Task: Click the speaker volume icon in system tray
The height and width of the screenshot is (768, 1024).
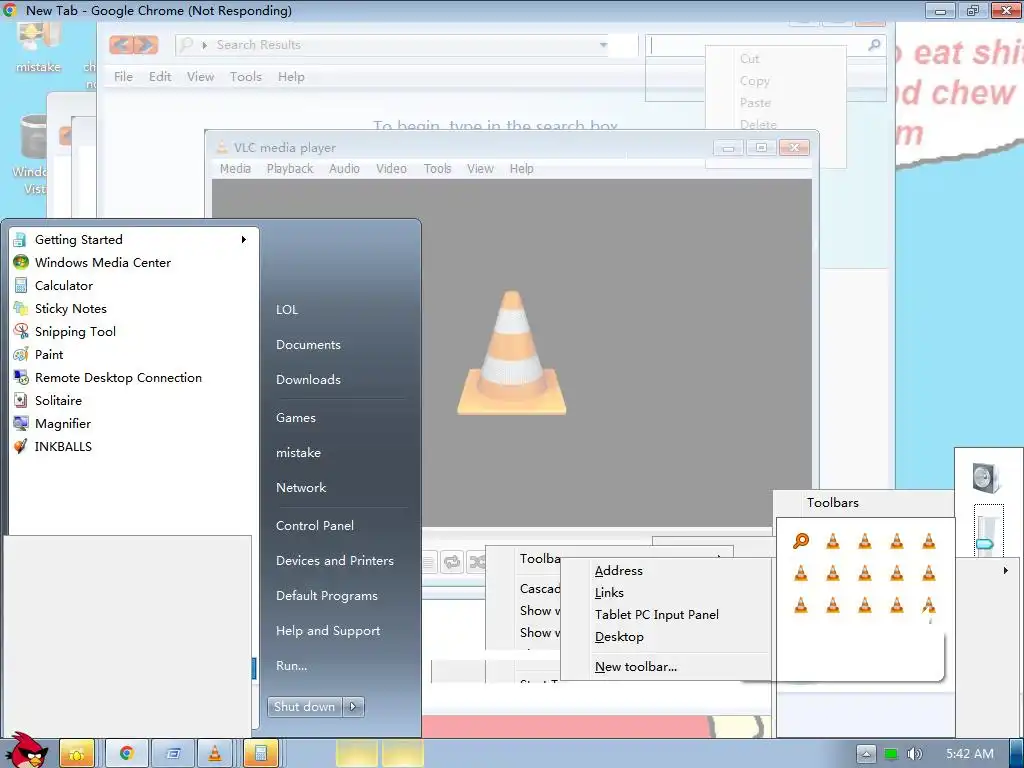Action: (x=915, y=754)
